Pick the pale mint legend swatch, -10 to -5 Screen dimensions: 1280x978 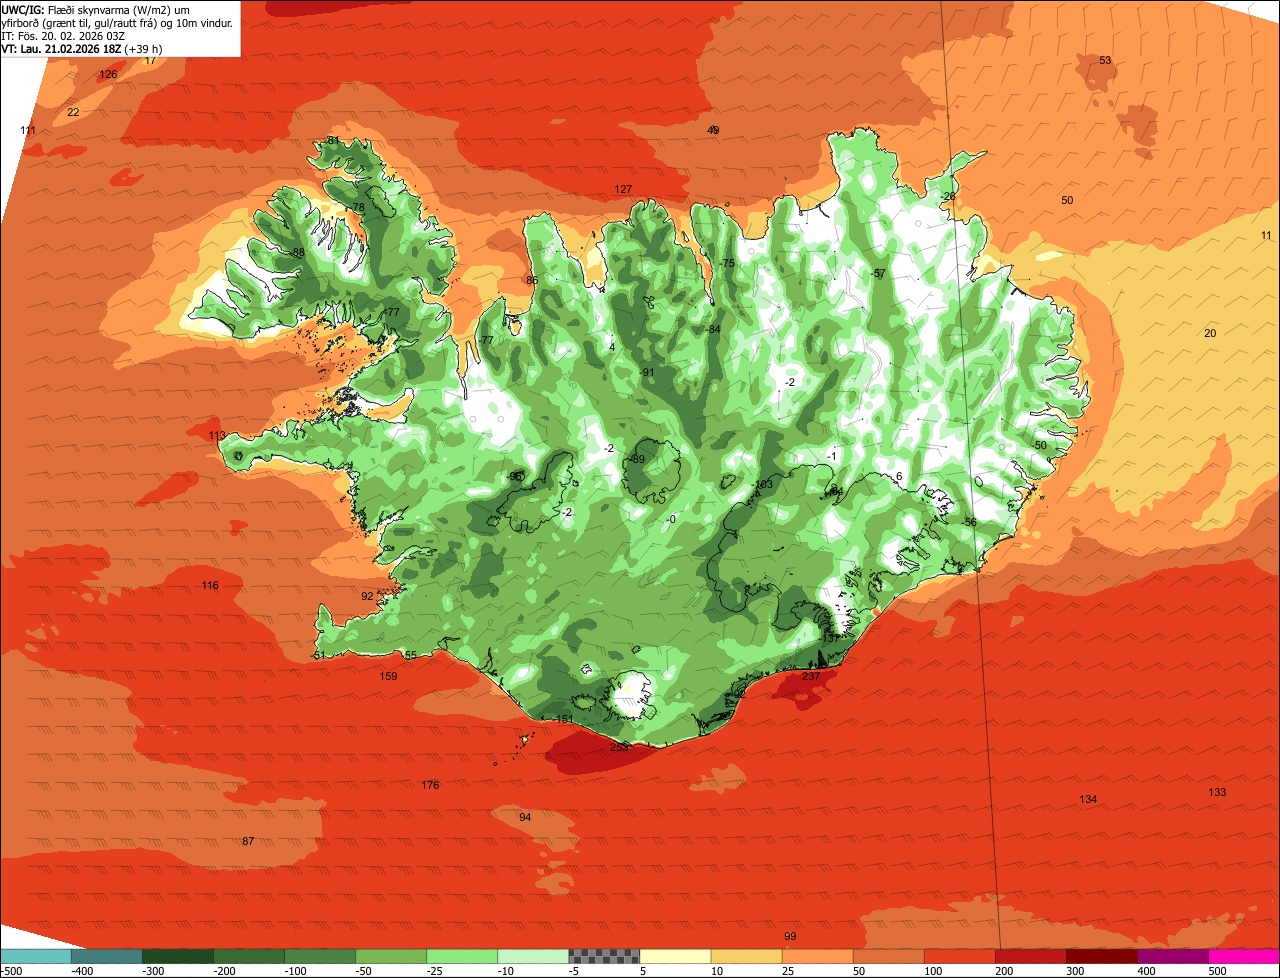click(533, 957)
